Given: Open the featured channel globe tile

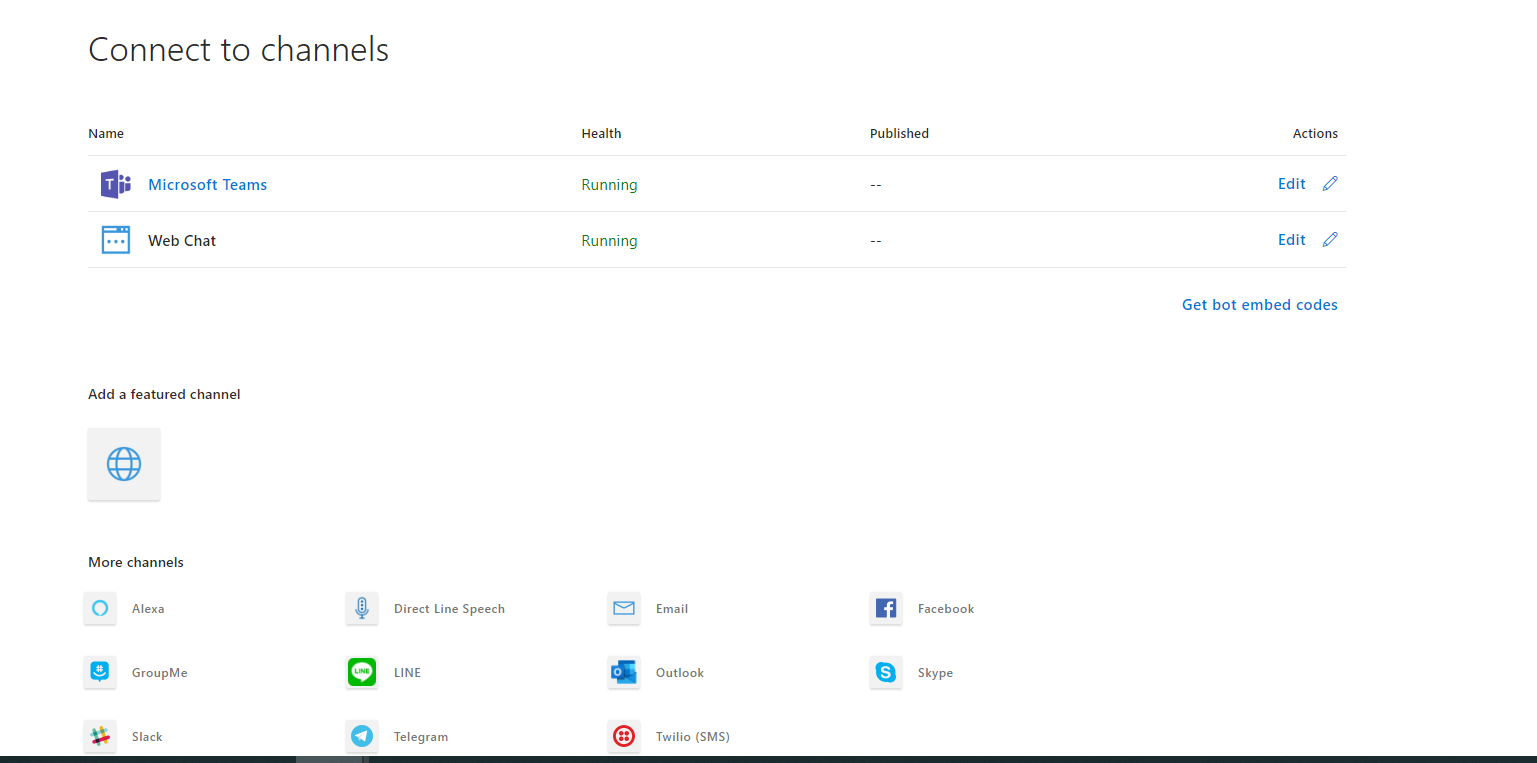Looking at the screenshot, I should (124, 464).
